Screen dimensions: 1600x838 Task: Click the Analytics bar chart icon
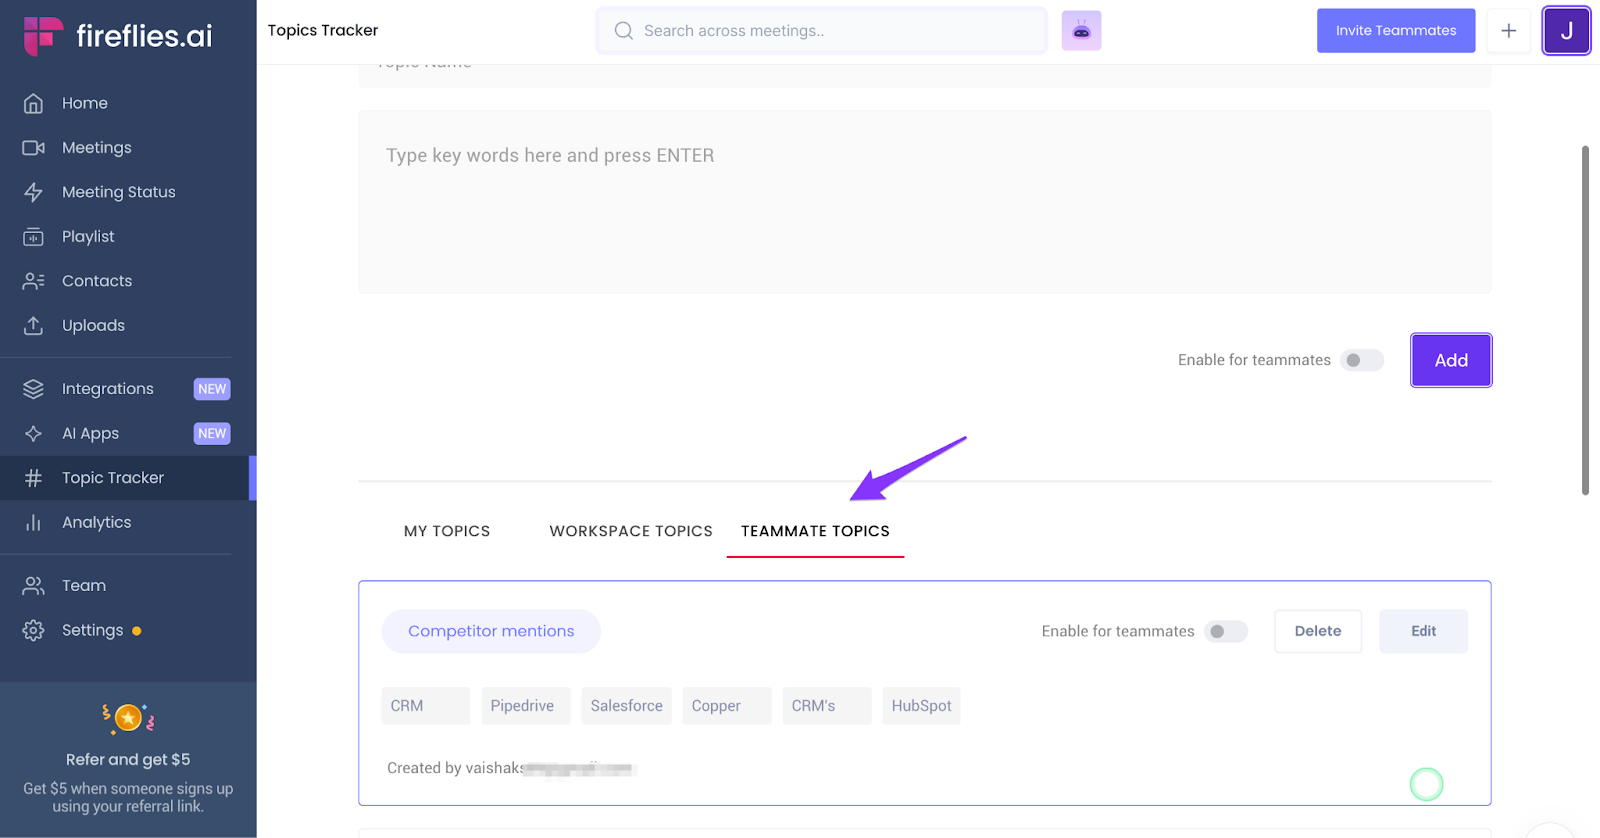point(33,523)
